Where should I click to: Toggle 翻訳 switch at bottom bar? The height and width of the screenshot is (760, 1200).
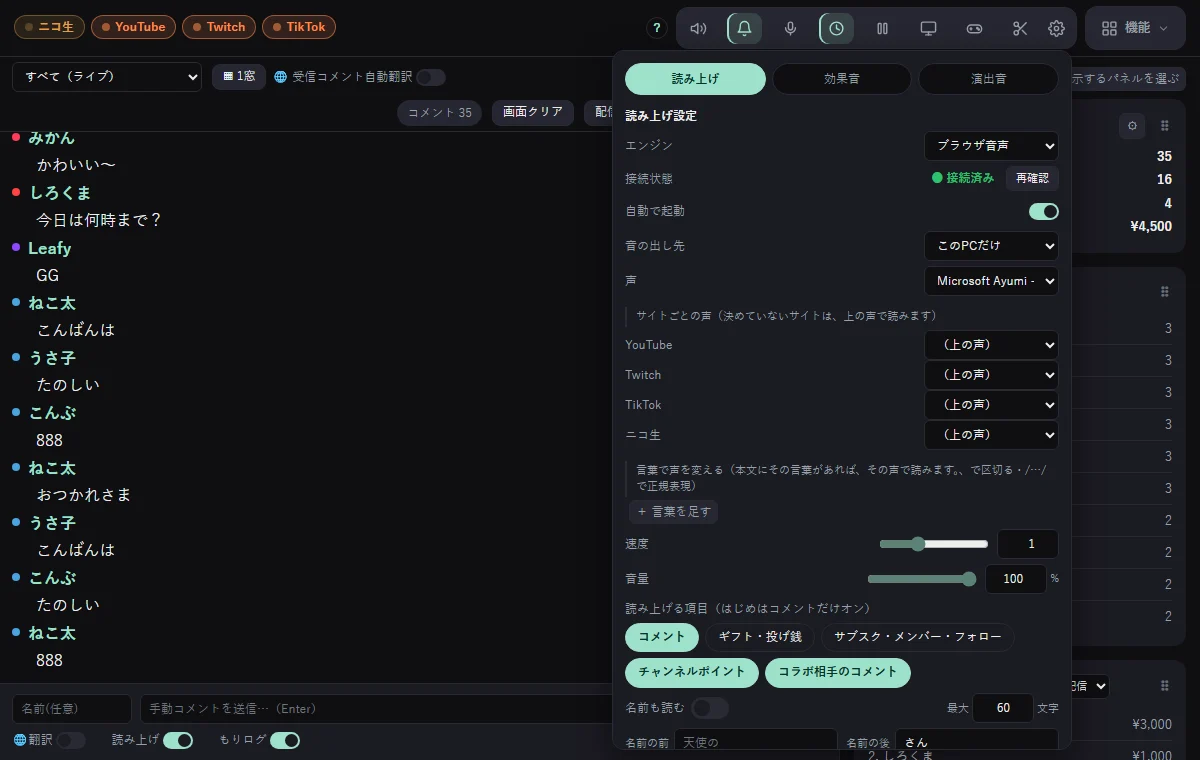coord(70,740)
